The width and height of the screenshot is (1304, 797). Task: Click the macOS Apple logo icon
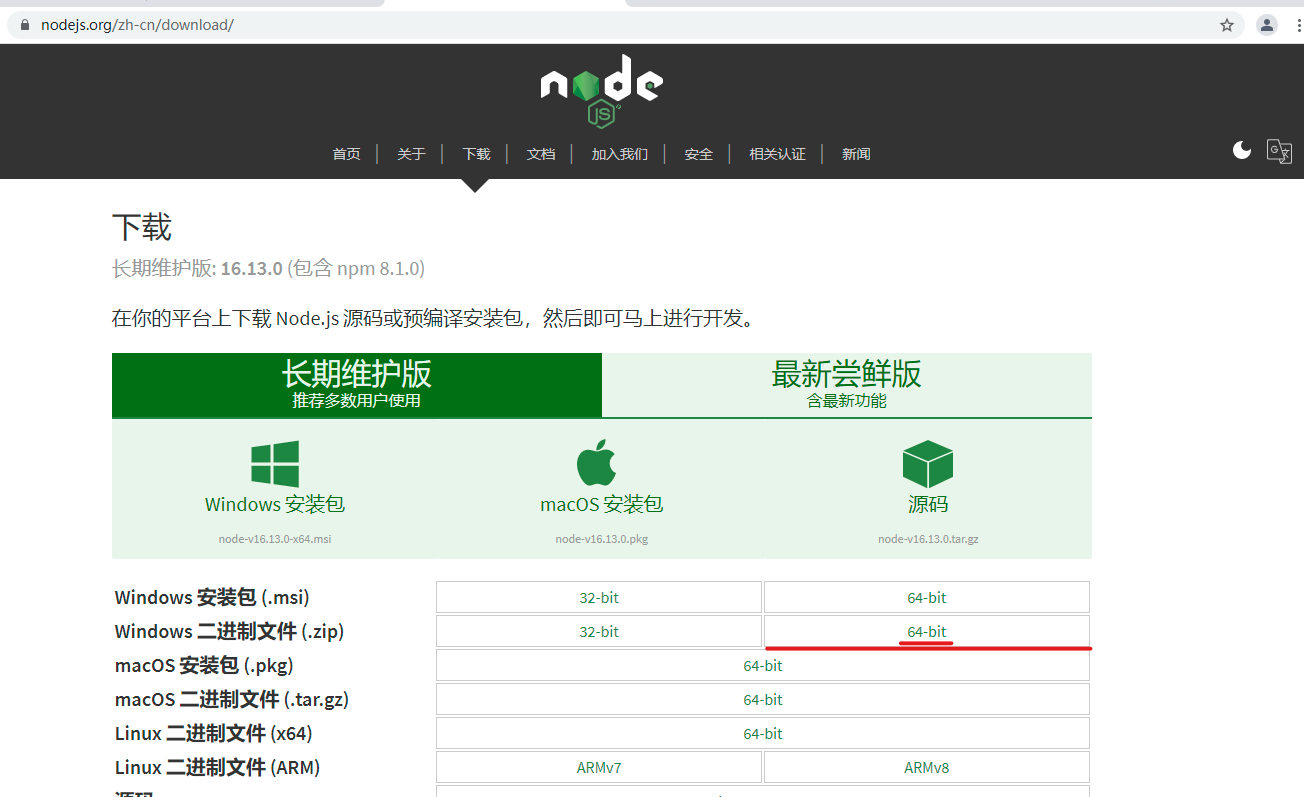pos(600,461)
